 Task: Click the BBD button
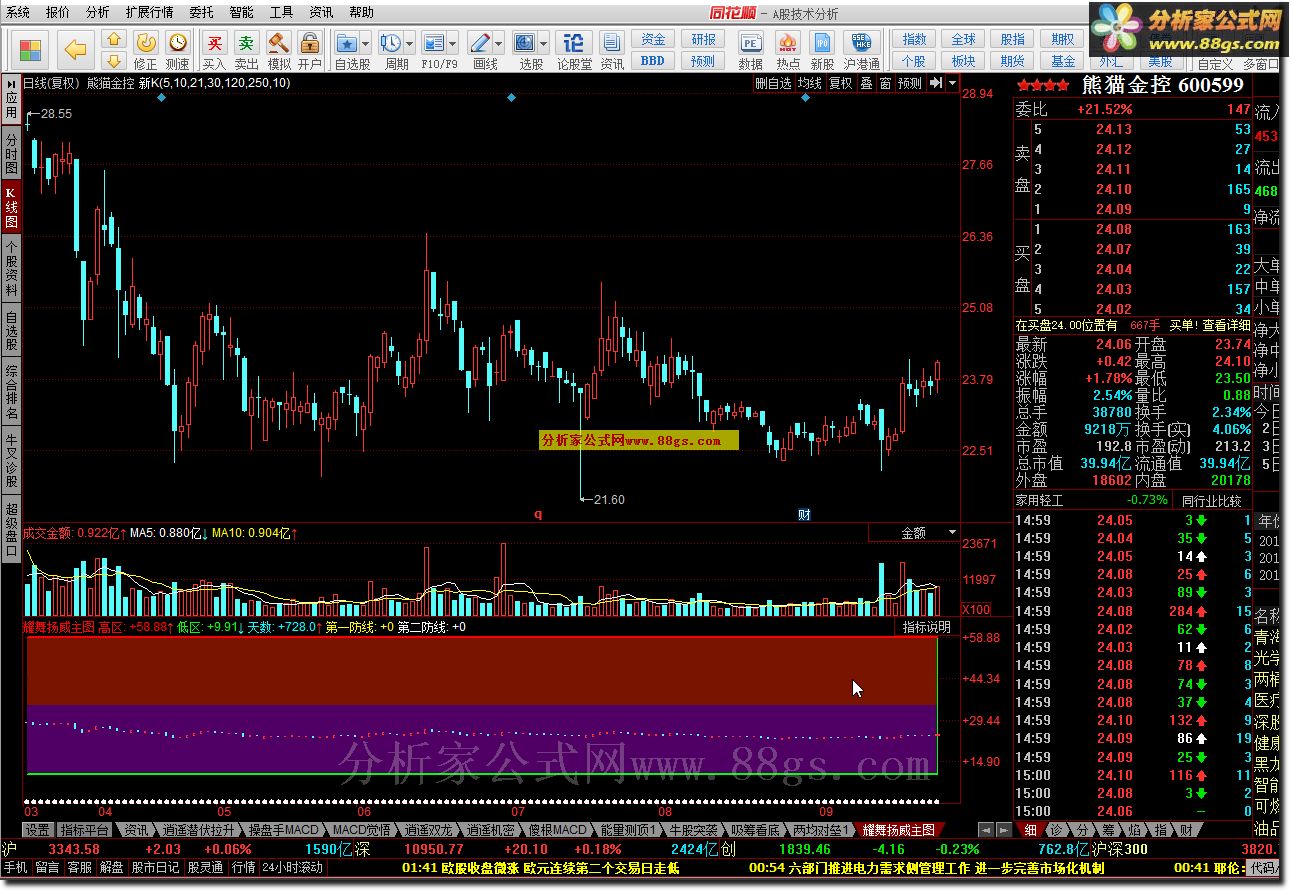[653, 61]
